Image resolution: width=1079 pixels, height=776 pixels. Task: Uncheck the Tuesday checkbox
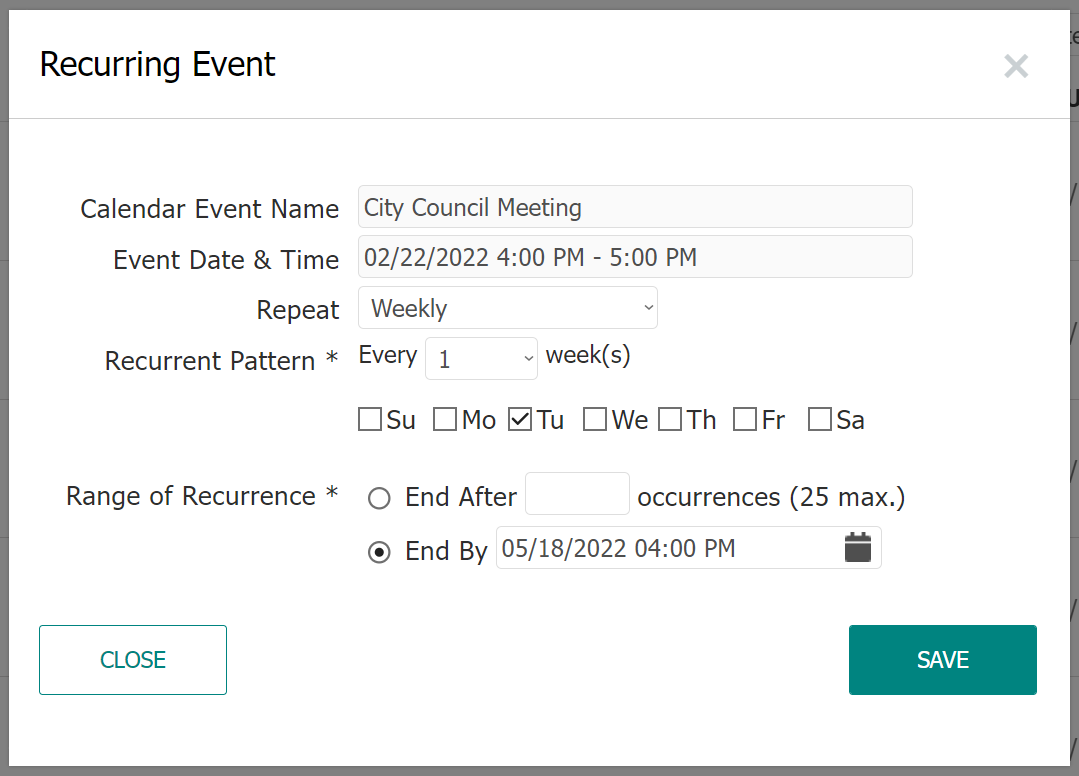coord(518,419)
